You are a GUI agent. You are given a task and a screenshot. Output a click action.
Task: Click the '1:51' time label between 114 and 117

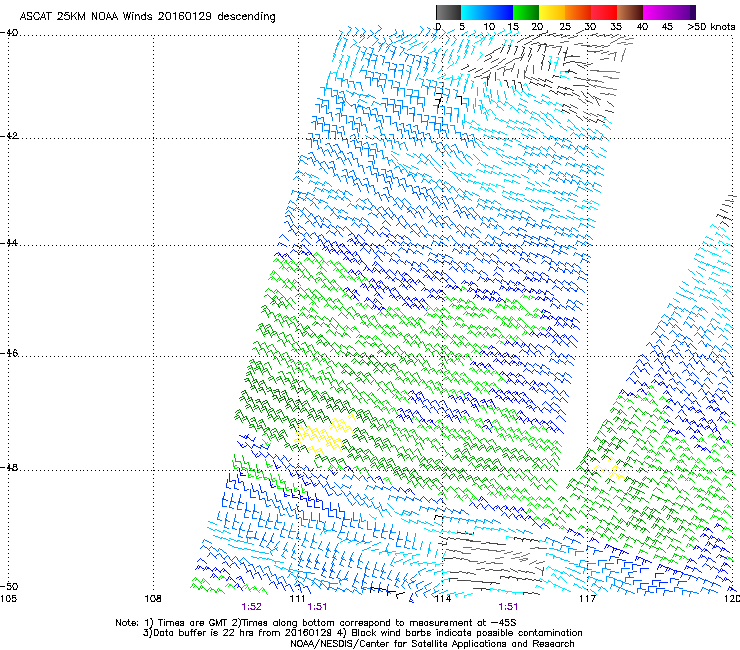point(508,607)
